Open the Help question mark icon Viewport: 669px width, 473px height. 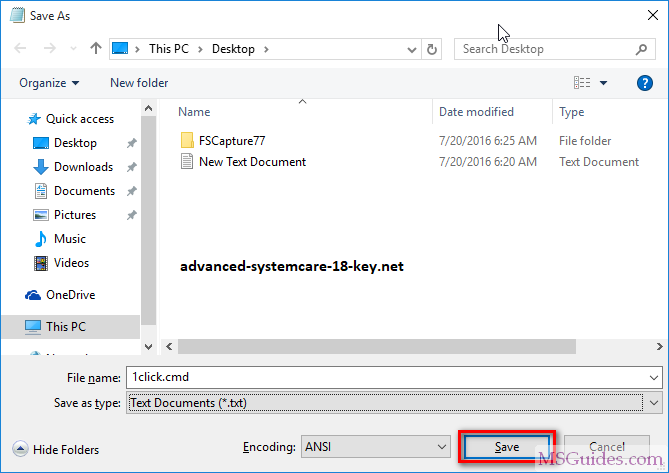(645, 83)
